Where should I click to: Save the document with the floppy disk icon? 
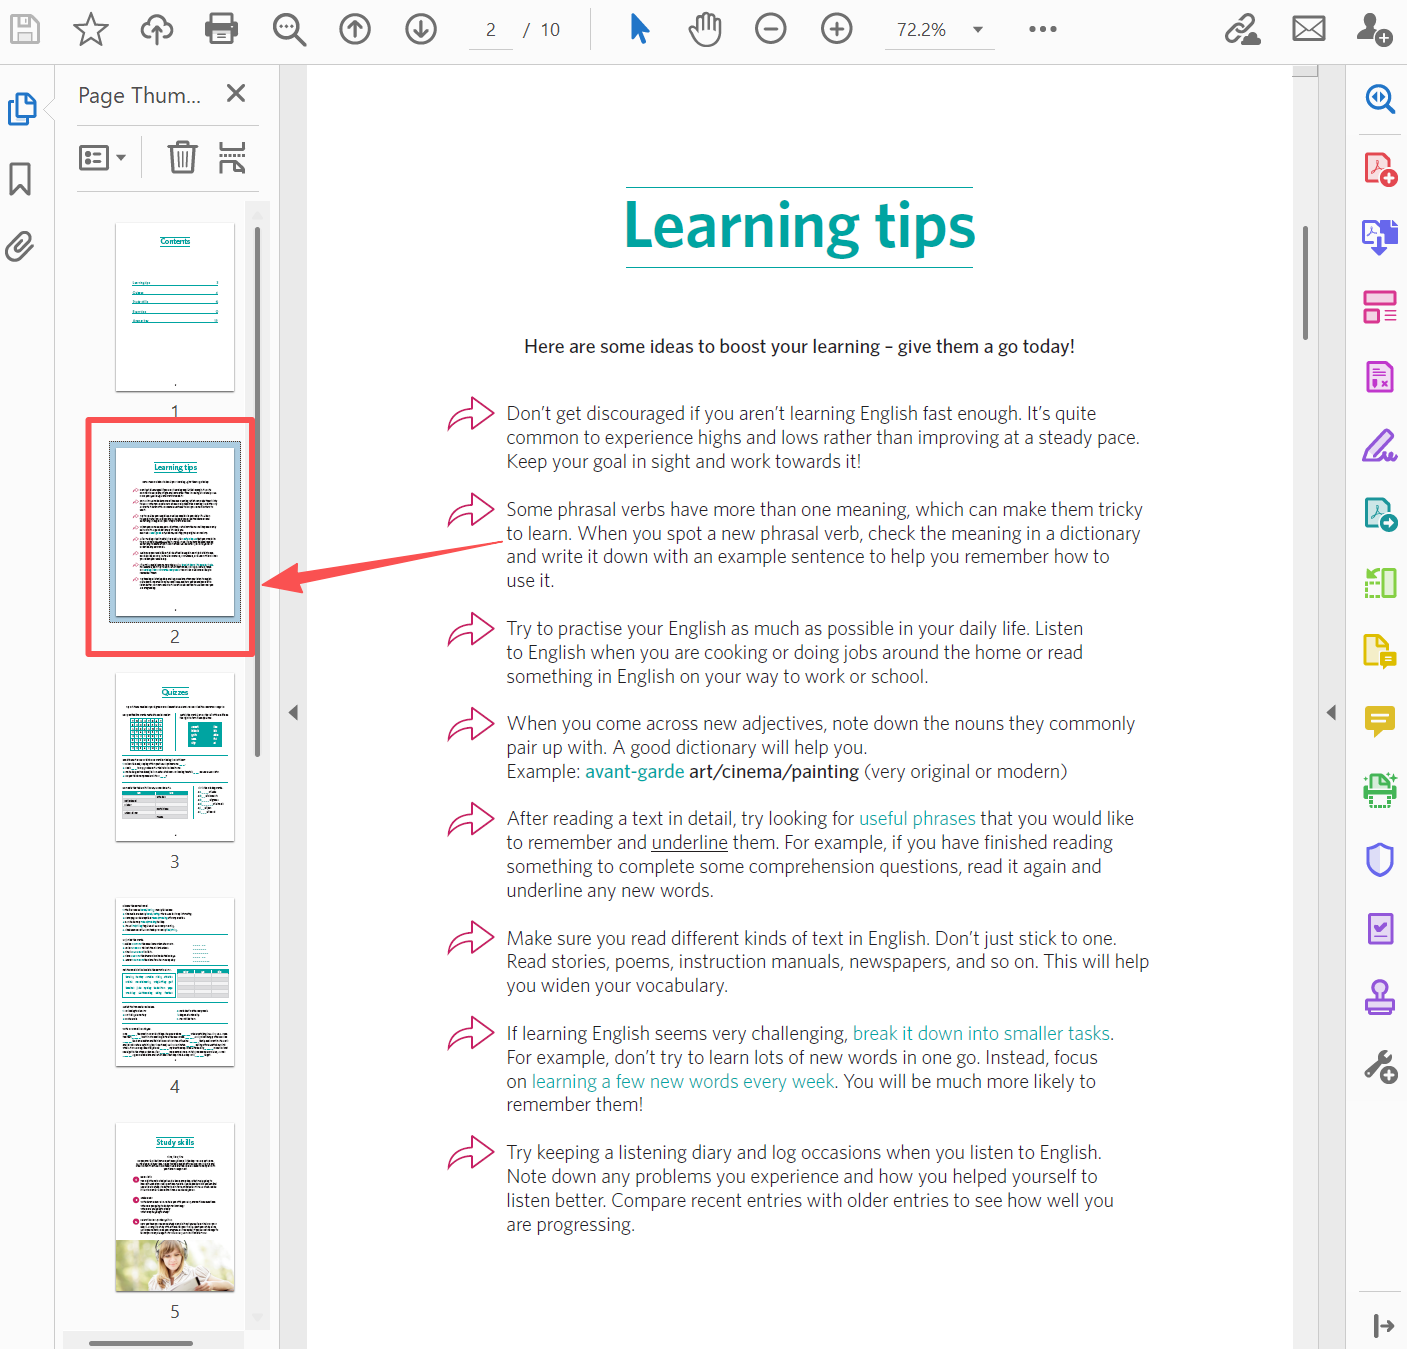(25, 30)
